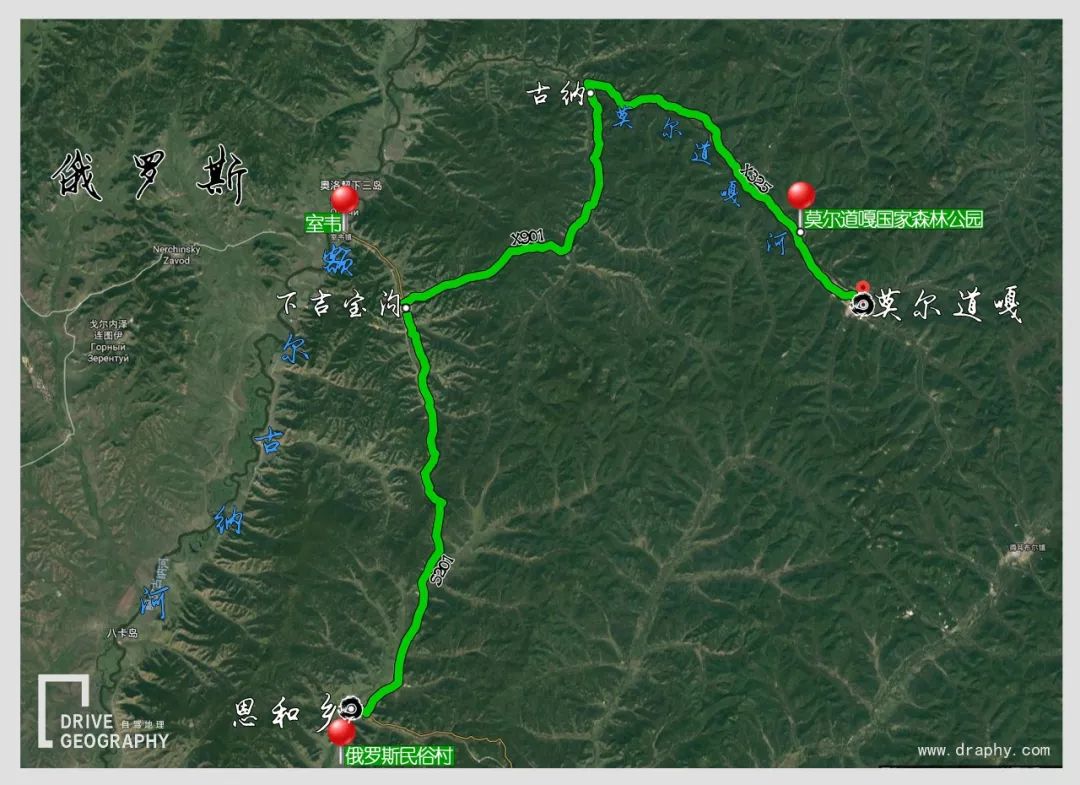The width and height of the screenshot is (1080, 785).
Task: Click the small red marker above 莫尔道嘎
Action: (862, 286)
